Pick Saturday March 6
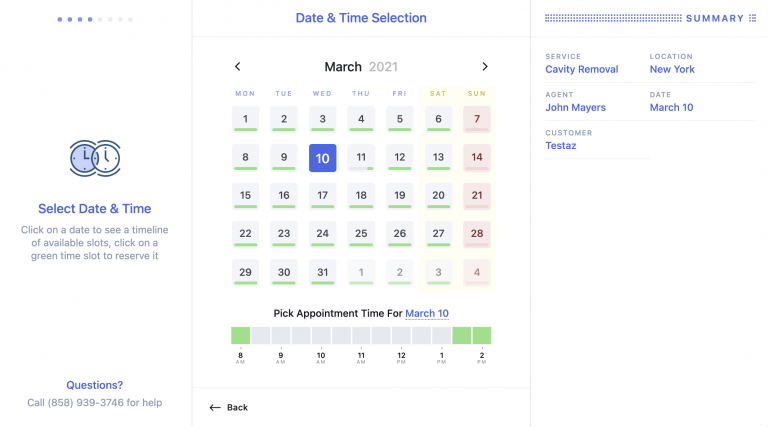 click(x=438, y=120)
